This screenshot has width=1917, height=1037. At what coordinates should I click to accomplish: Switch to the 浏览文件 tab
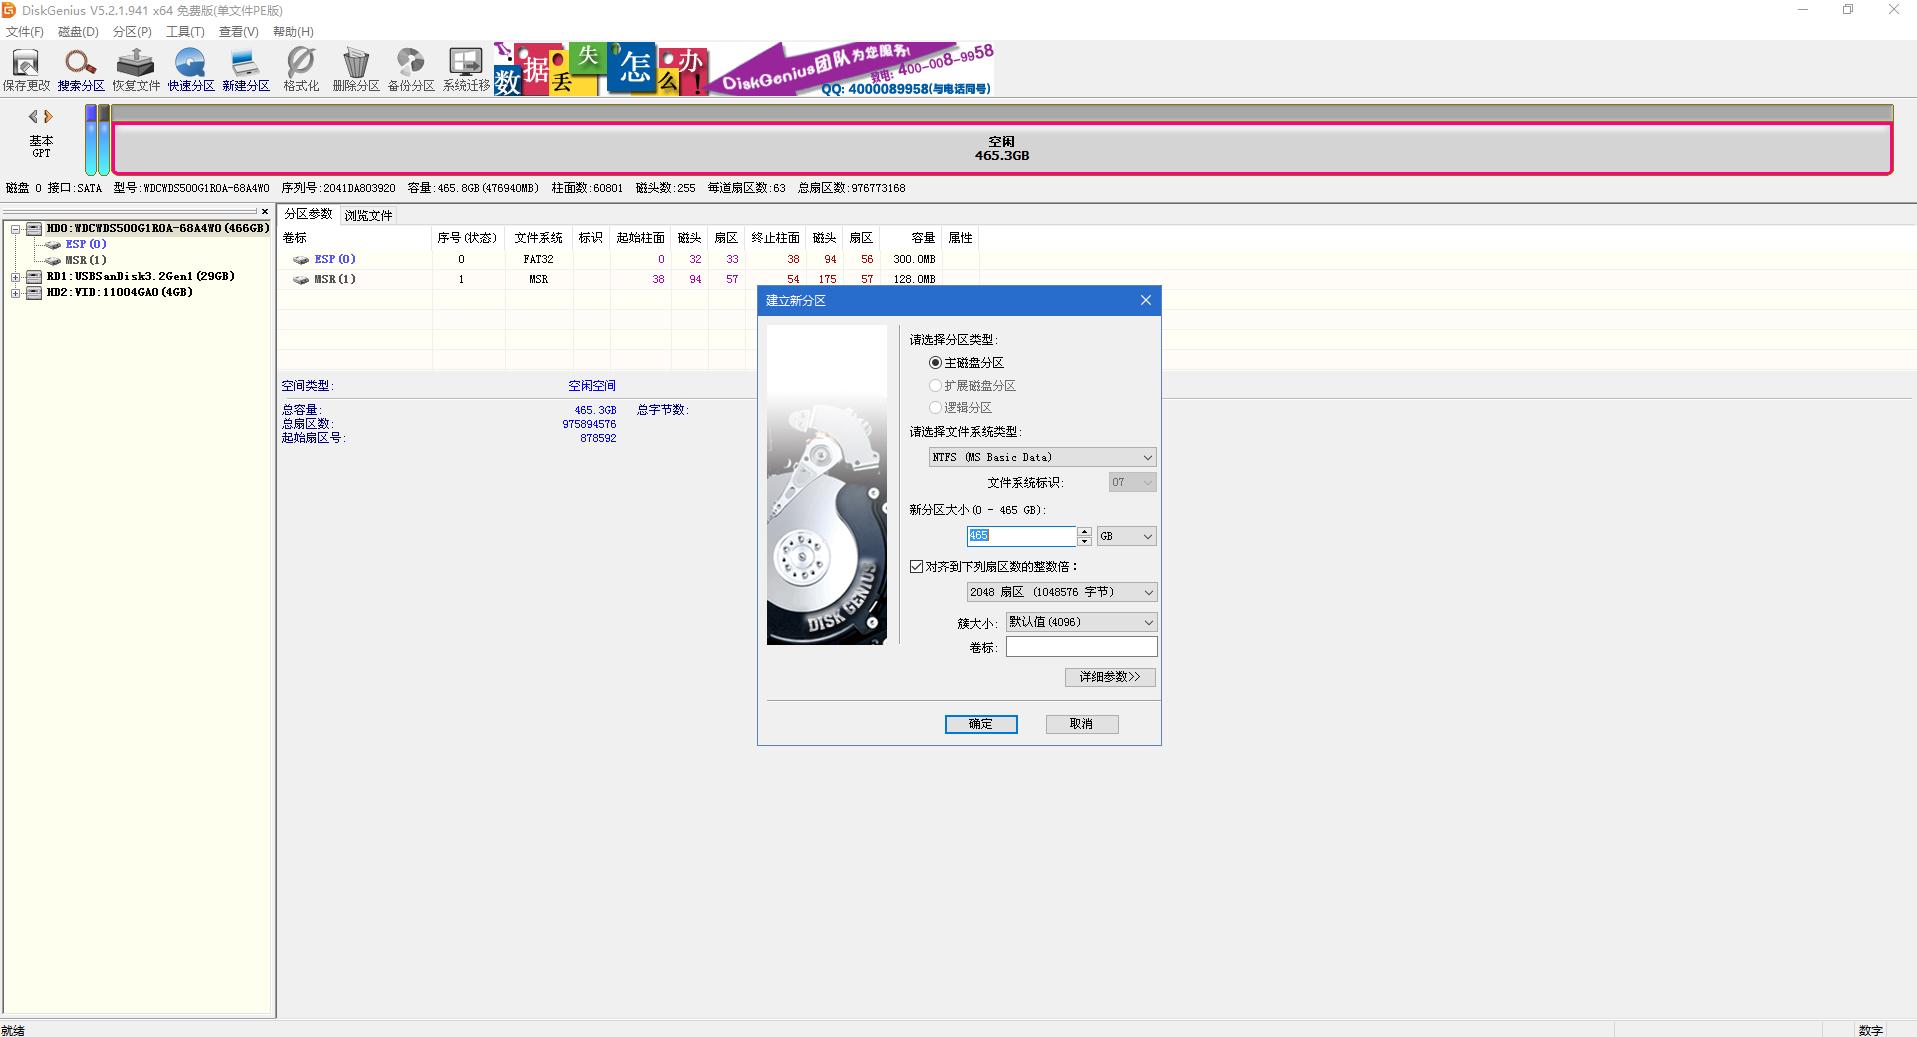click(368, 216)
